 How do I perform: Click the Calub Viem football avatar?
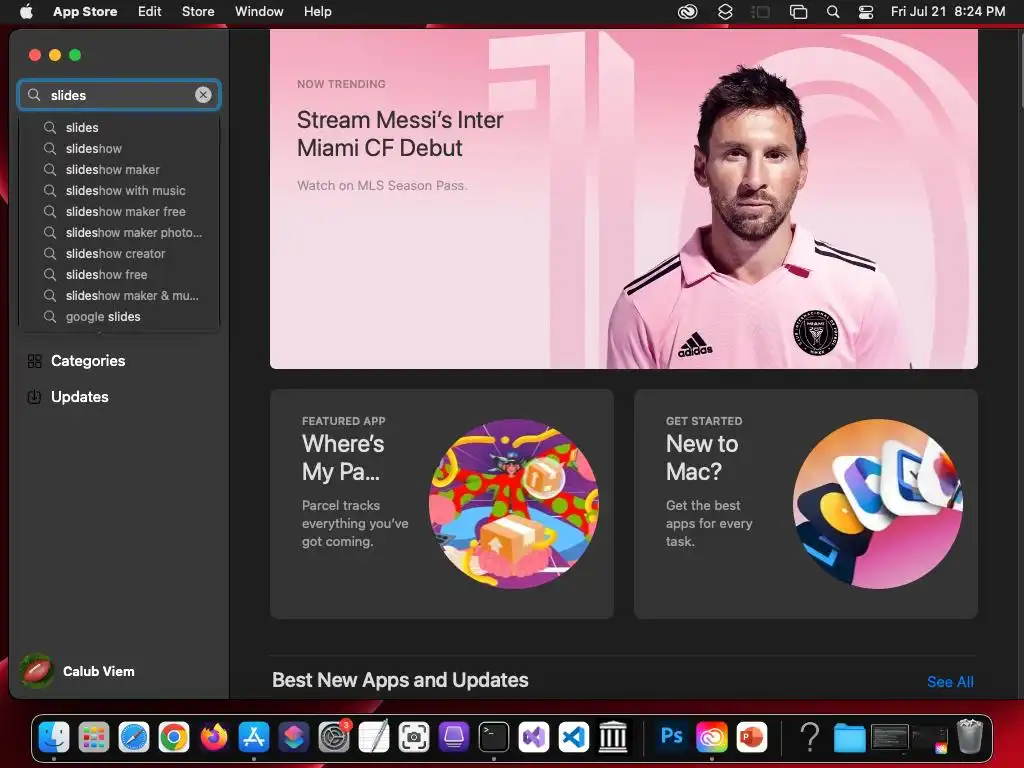(37, 671)
